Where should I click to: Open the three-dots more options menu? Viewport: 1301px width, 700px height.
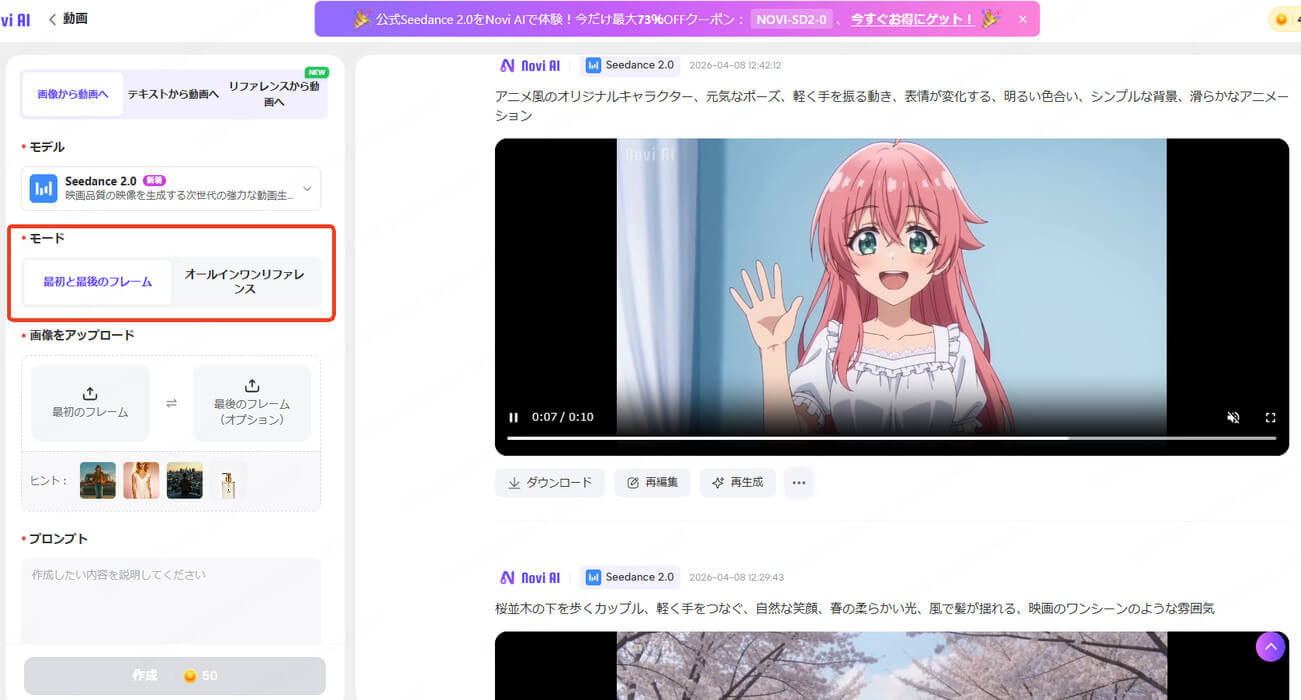798,482
